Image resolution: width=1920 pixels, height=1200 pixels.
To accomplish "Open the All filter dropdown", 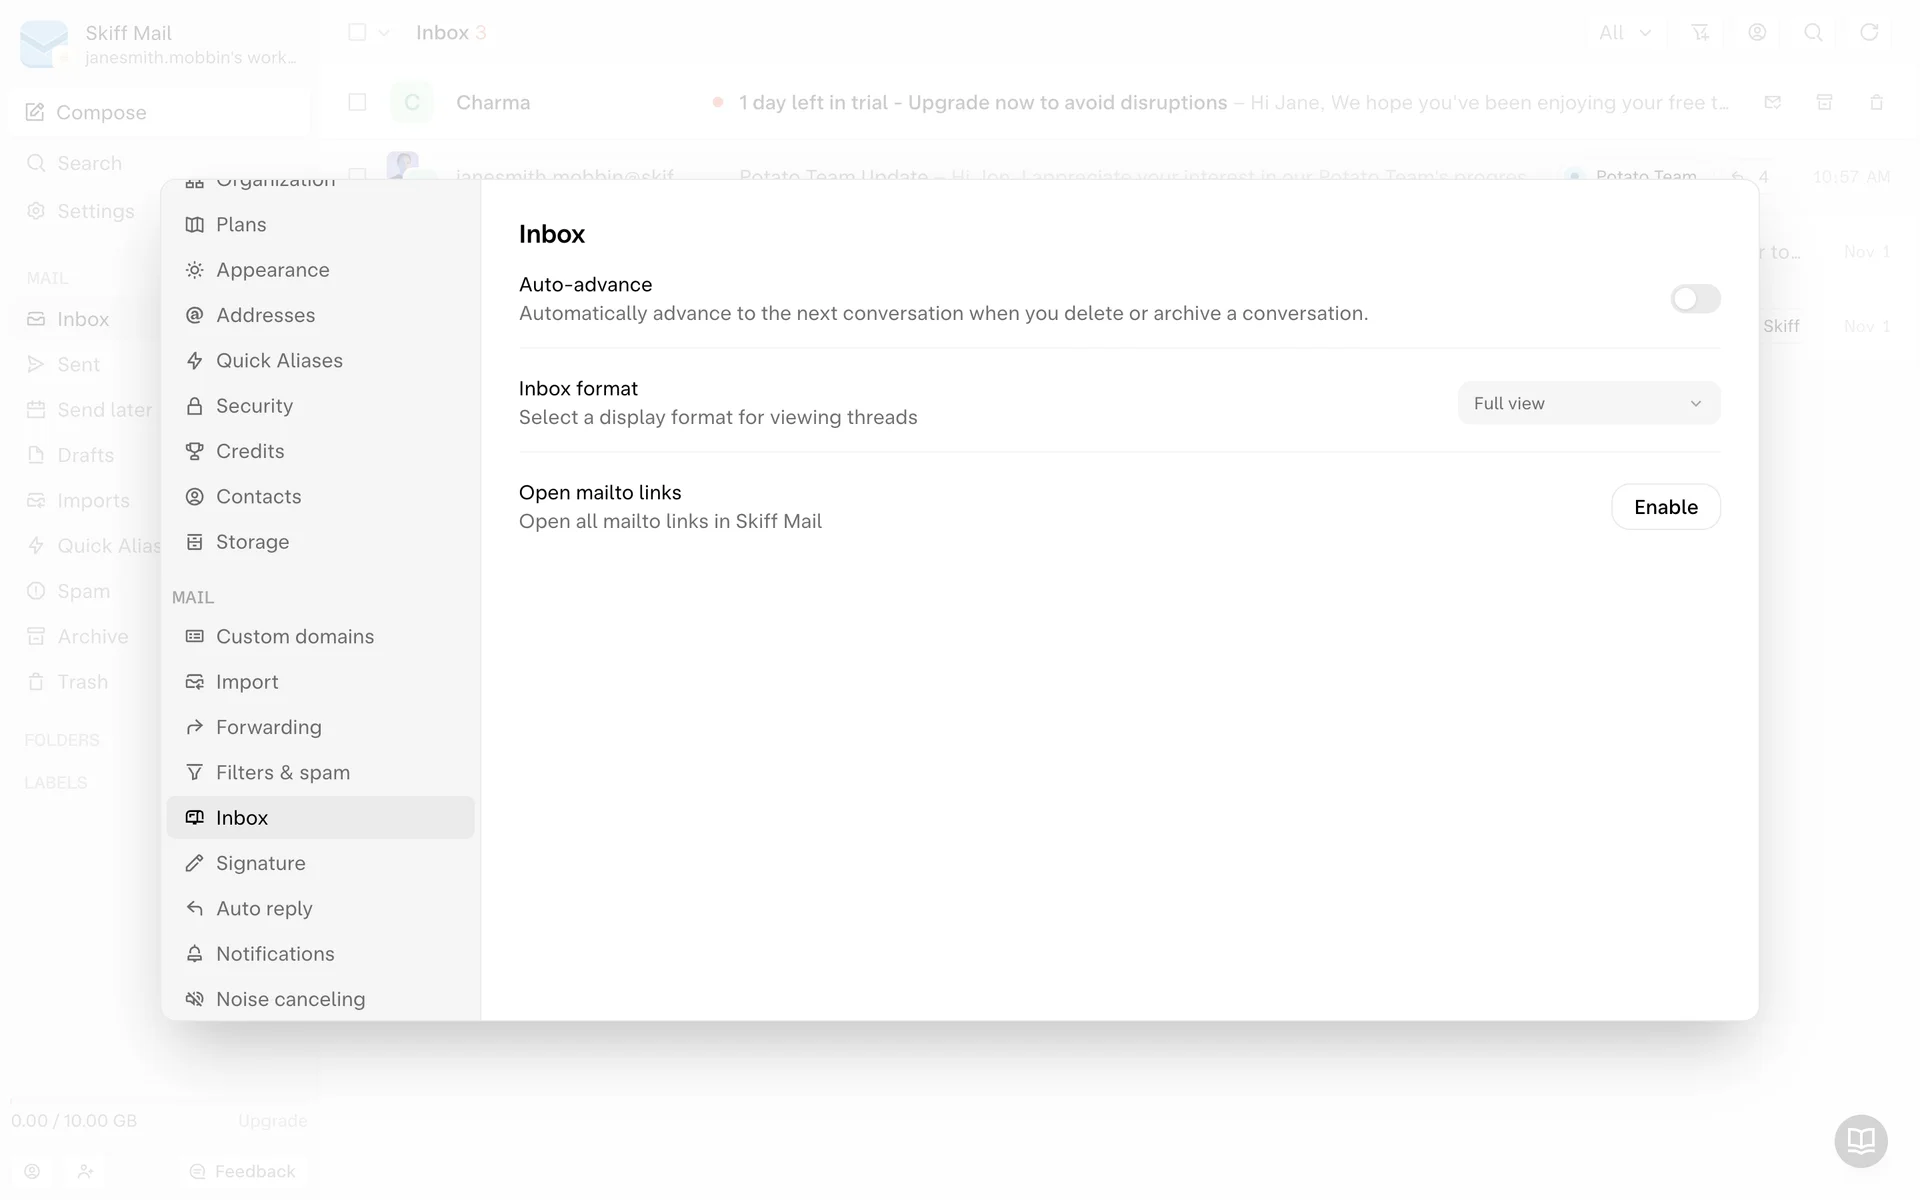I will point(1624,33).
